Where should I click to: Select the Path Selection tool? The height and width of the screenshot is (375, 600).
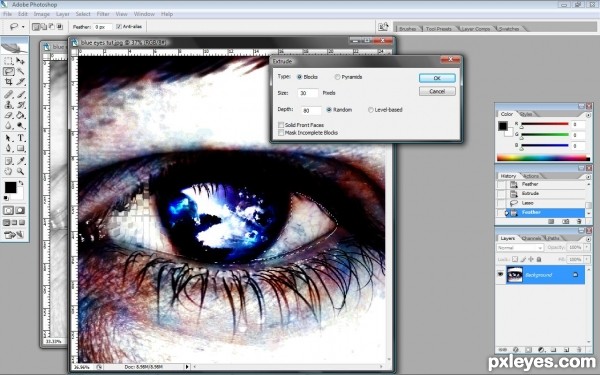8,138
